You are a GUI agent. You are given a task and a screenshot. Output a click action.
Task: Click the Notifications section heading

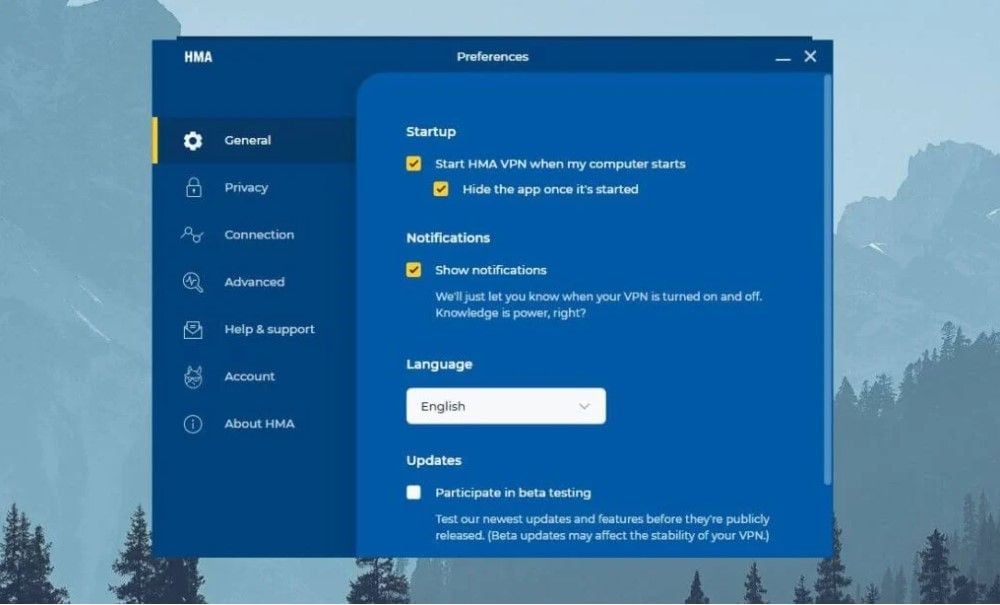pos(448,238)
